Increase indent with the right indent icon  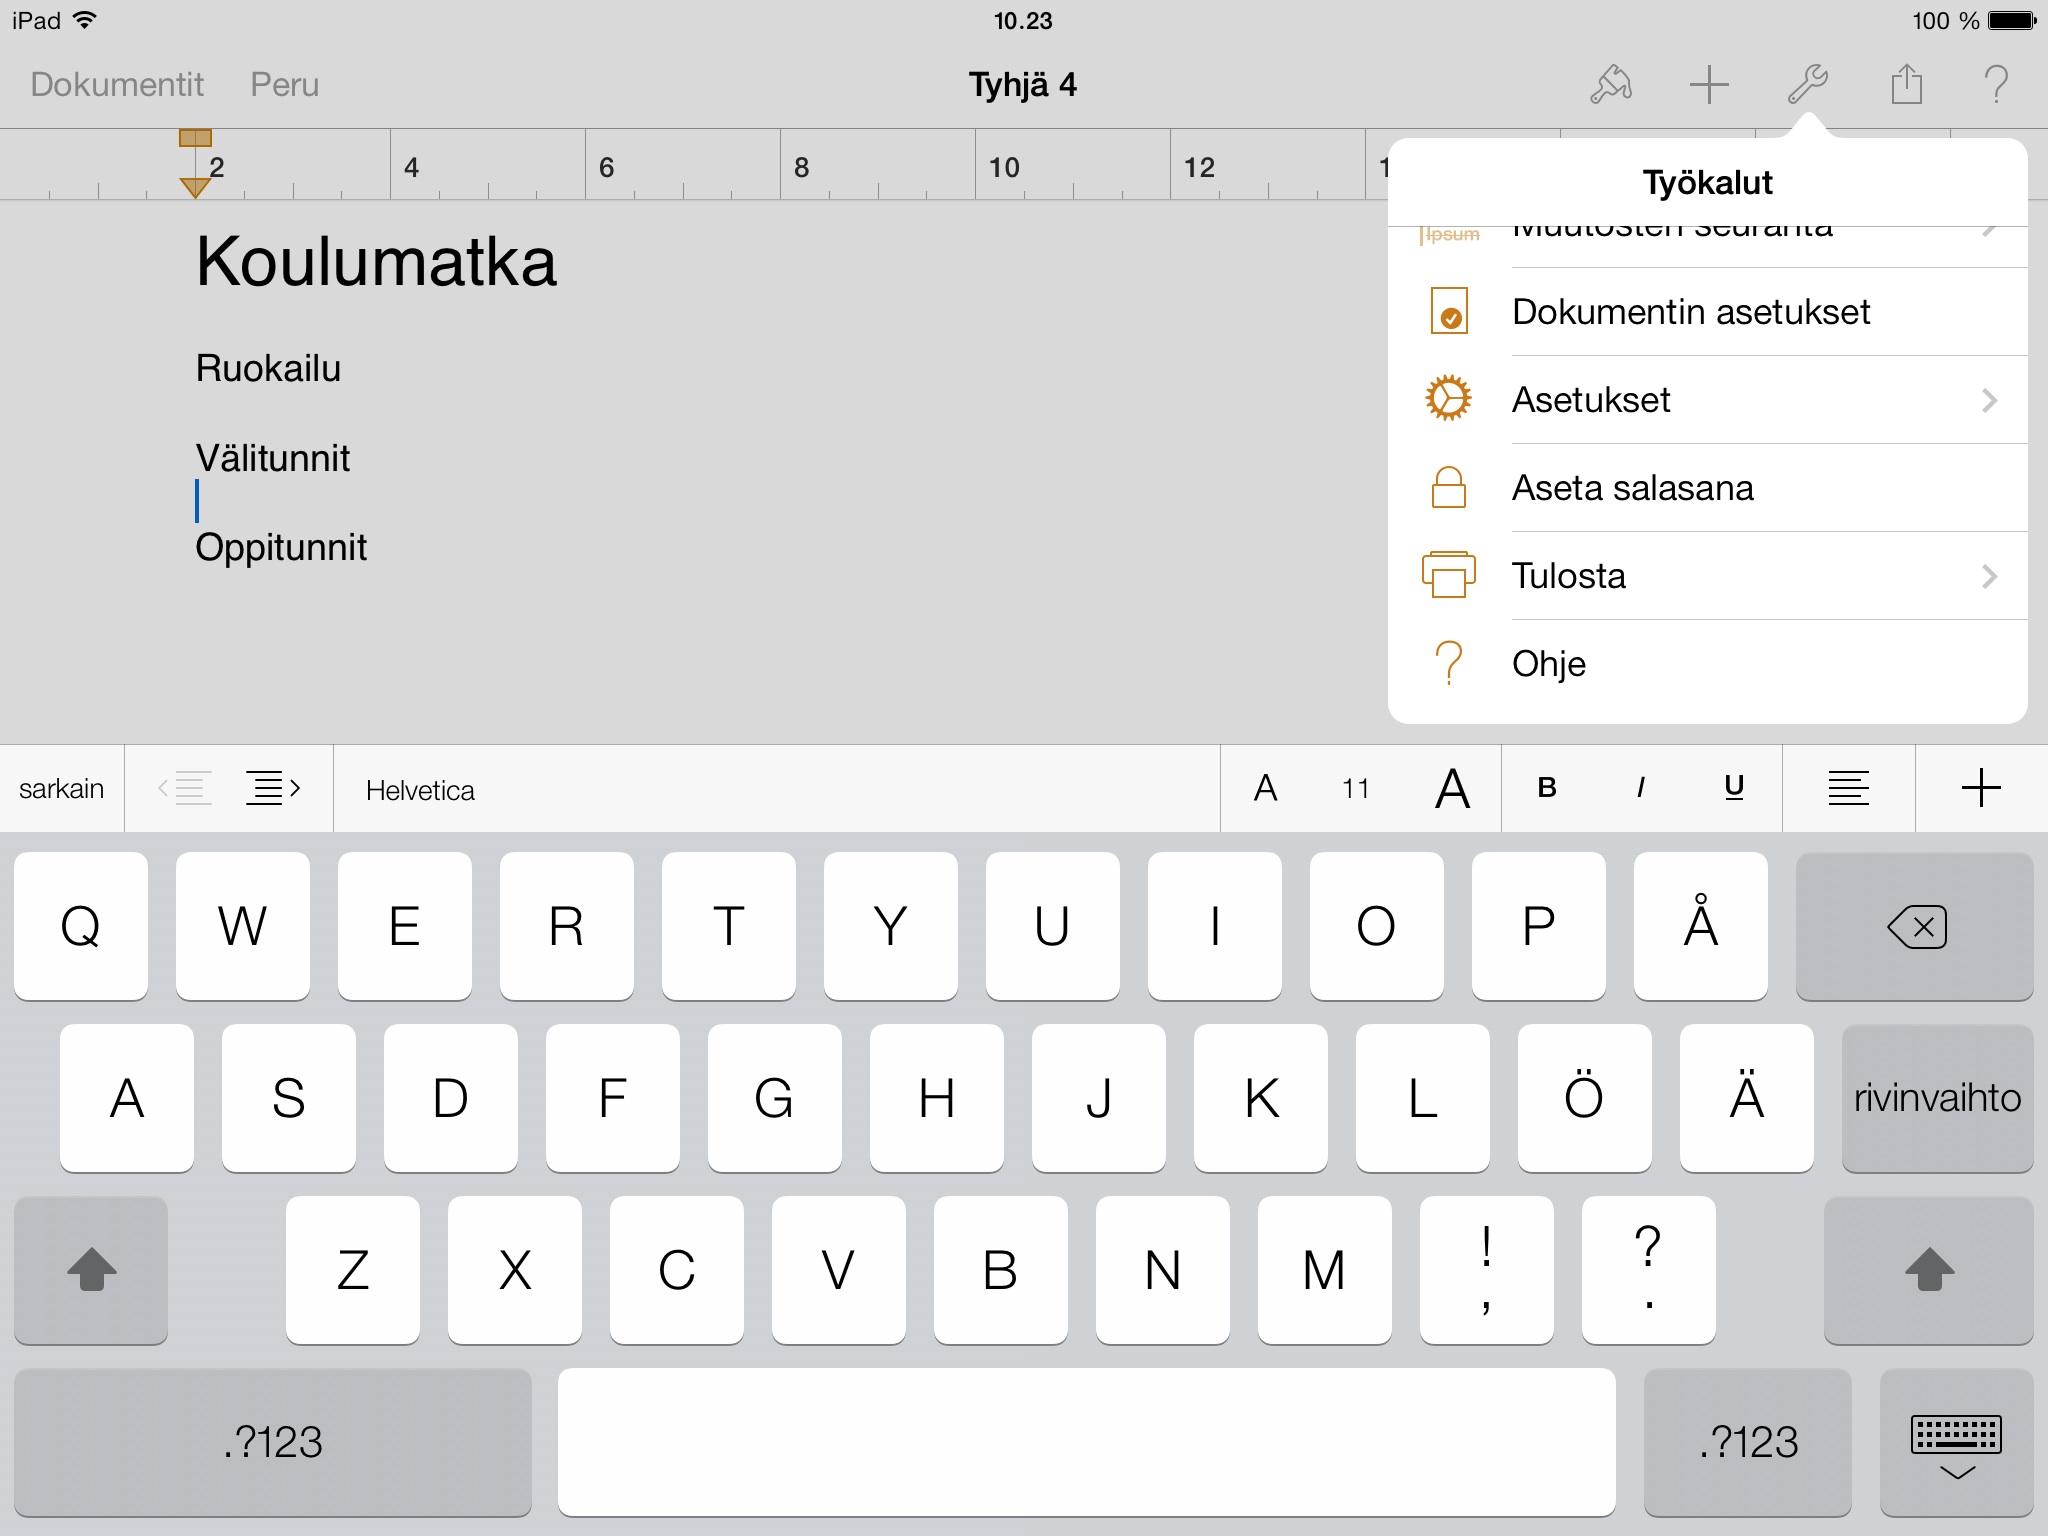click(x=272, y=789)
